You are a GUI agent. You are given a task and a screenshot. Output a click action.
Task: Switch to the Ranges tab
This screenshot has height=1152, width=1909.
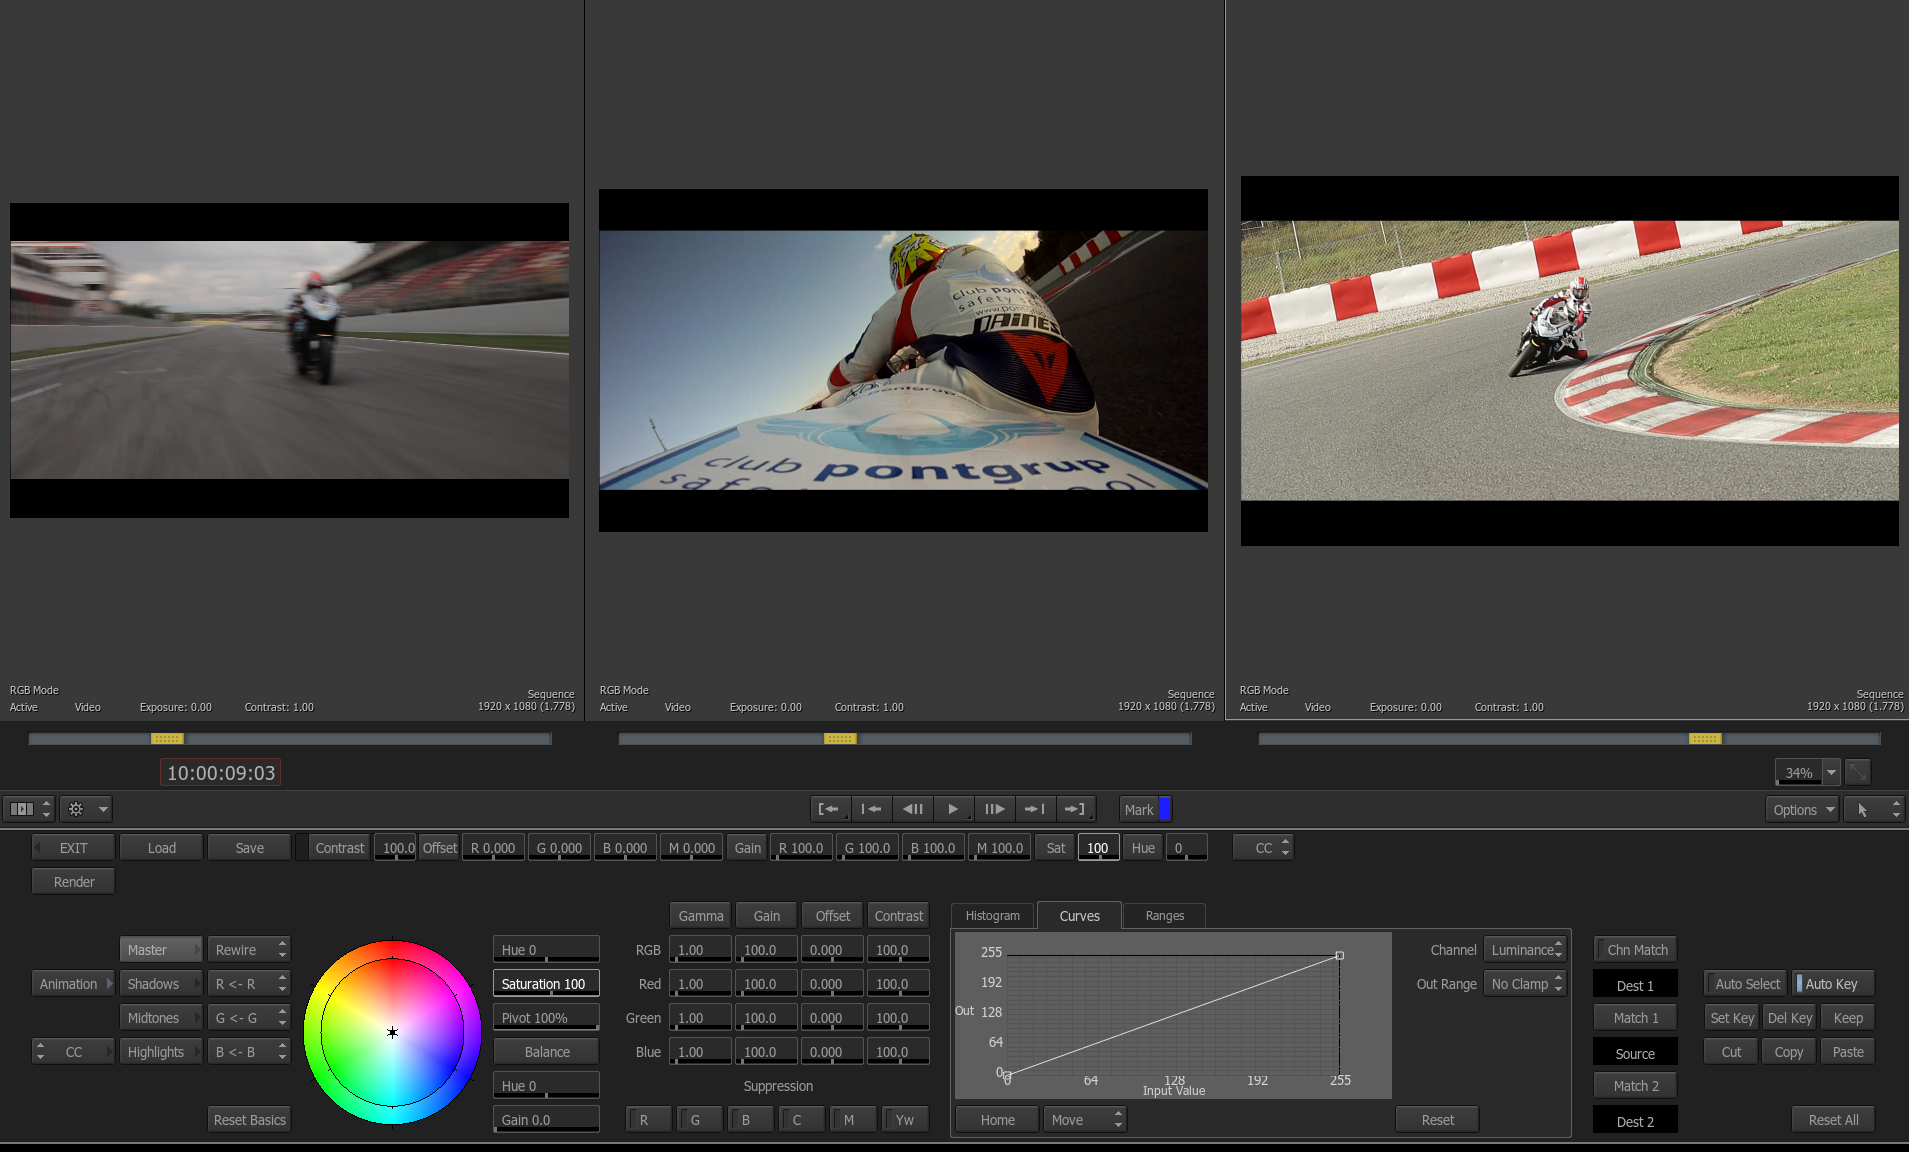(x=1164, y=916)
